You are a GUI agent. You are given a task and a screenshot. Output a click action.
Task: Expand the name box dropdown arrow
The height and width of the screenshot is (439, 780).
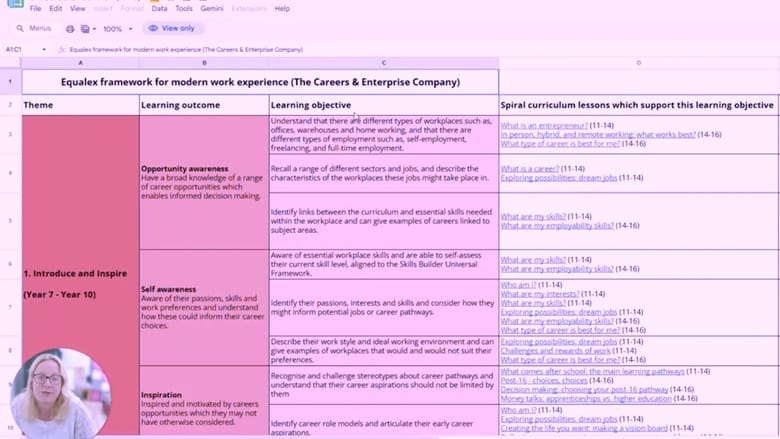click(44, 50)
